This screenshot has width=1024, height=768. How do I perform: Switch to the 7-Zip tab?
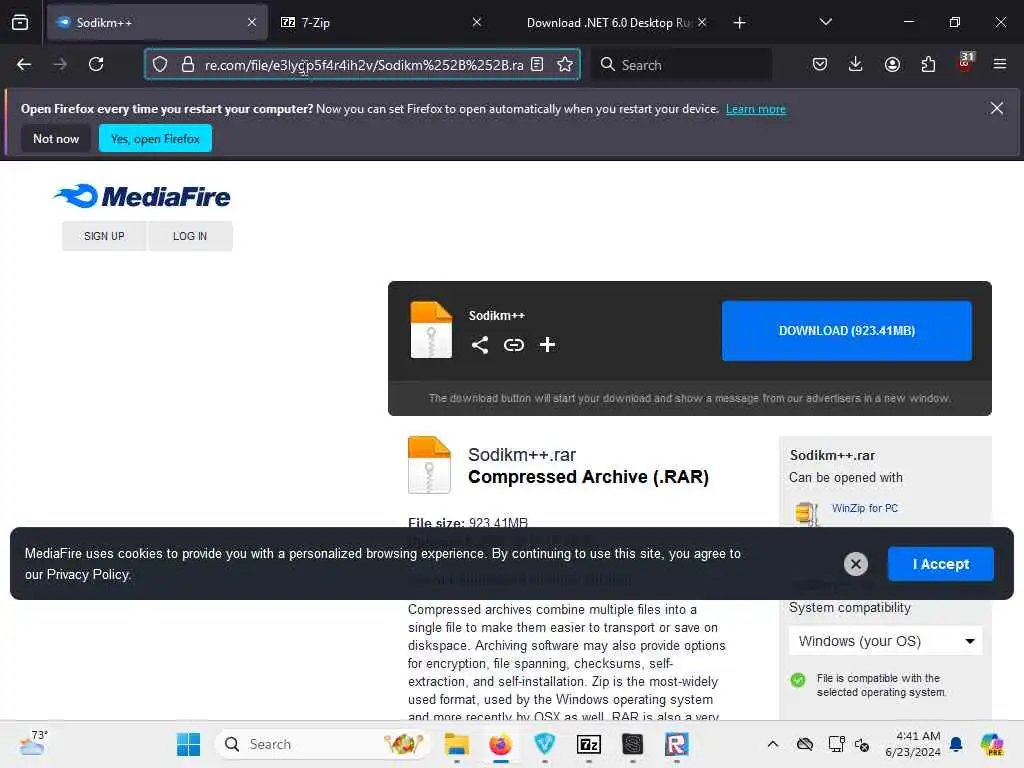coord(382,22)
